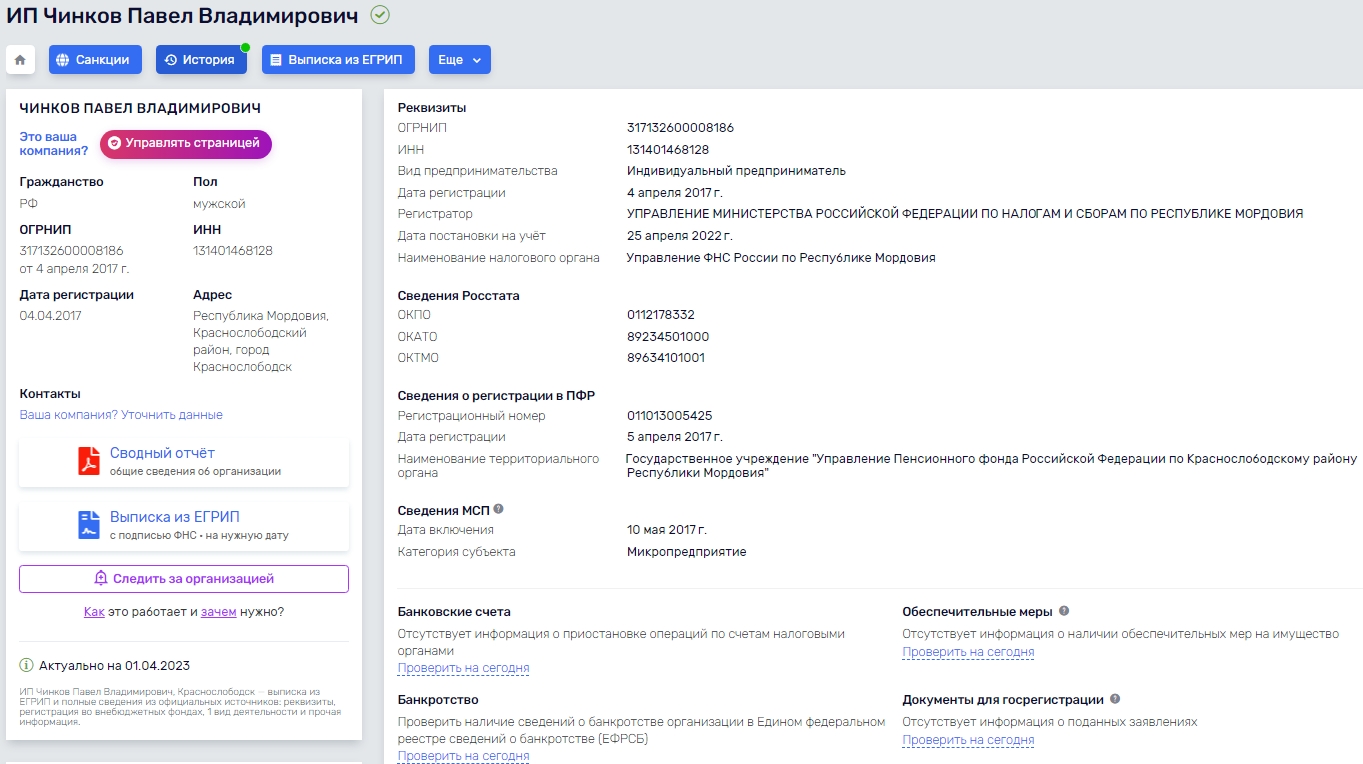The width and height of the screenshot is (1363, 764).
Task: Click the sidebar heading ЧИНКОВ ПАВЕЛ ВЛАДИМИРОВИЧ
Action: click(140, 108)
